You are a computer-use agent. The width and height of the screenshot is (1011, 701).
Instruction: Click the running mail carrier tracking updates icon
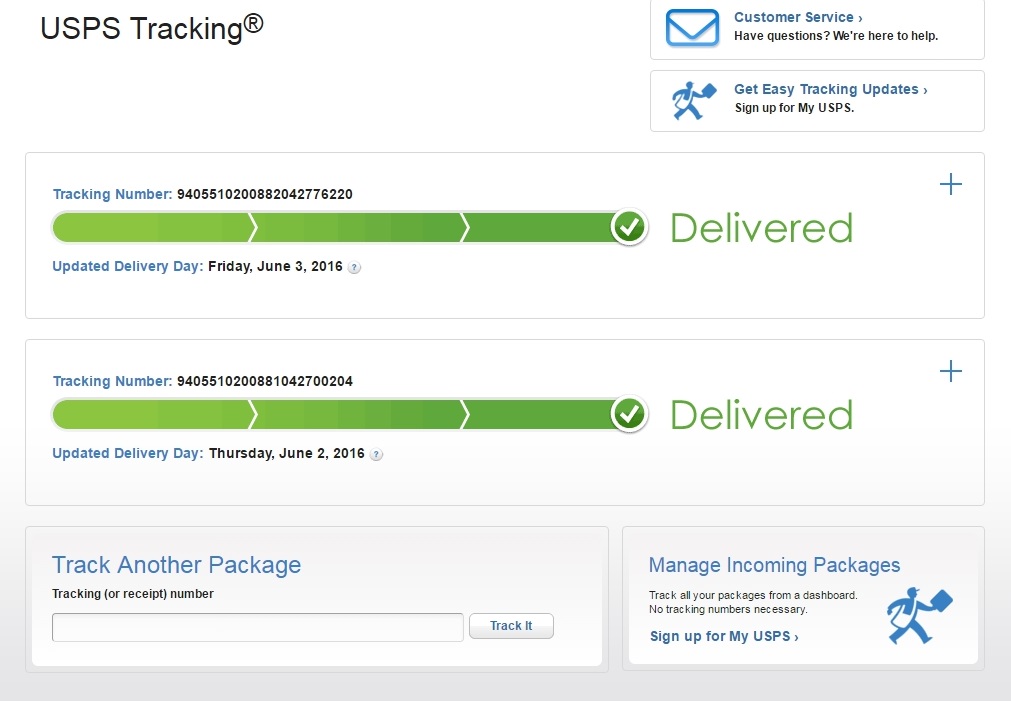[693, 101]
